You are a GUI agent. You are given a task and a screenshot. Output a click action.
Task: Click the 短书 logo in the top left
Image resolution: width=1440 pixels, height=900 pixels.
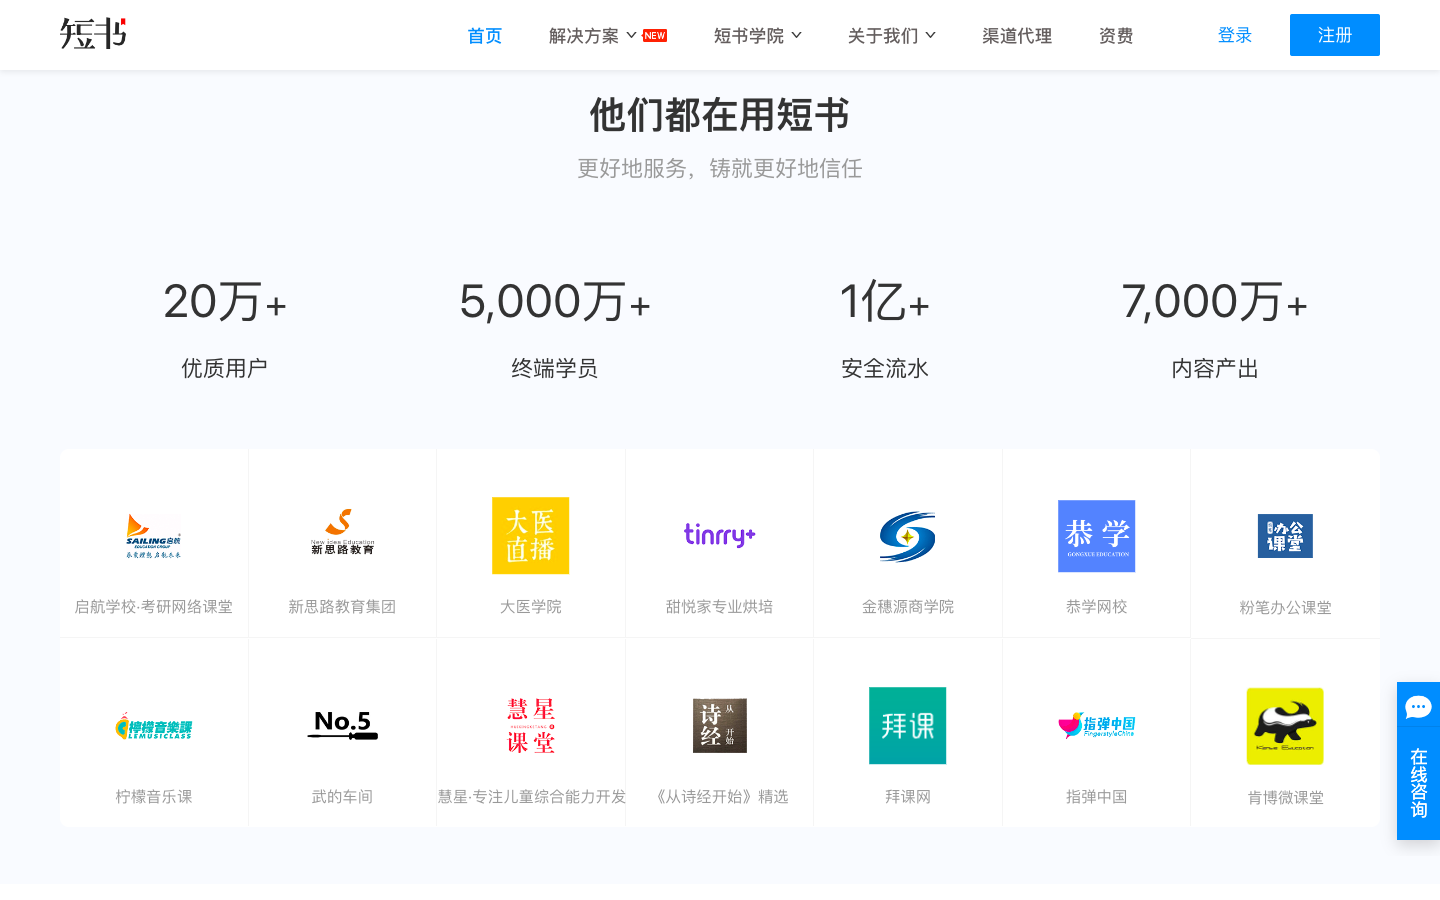(x=91, y=34)
